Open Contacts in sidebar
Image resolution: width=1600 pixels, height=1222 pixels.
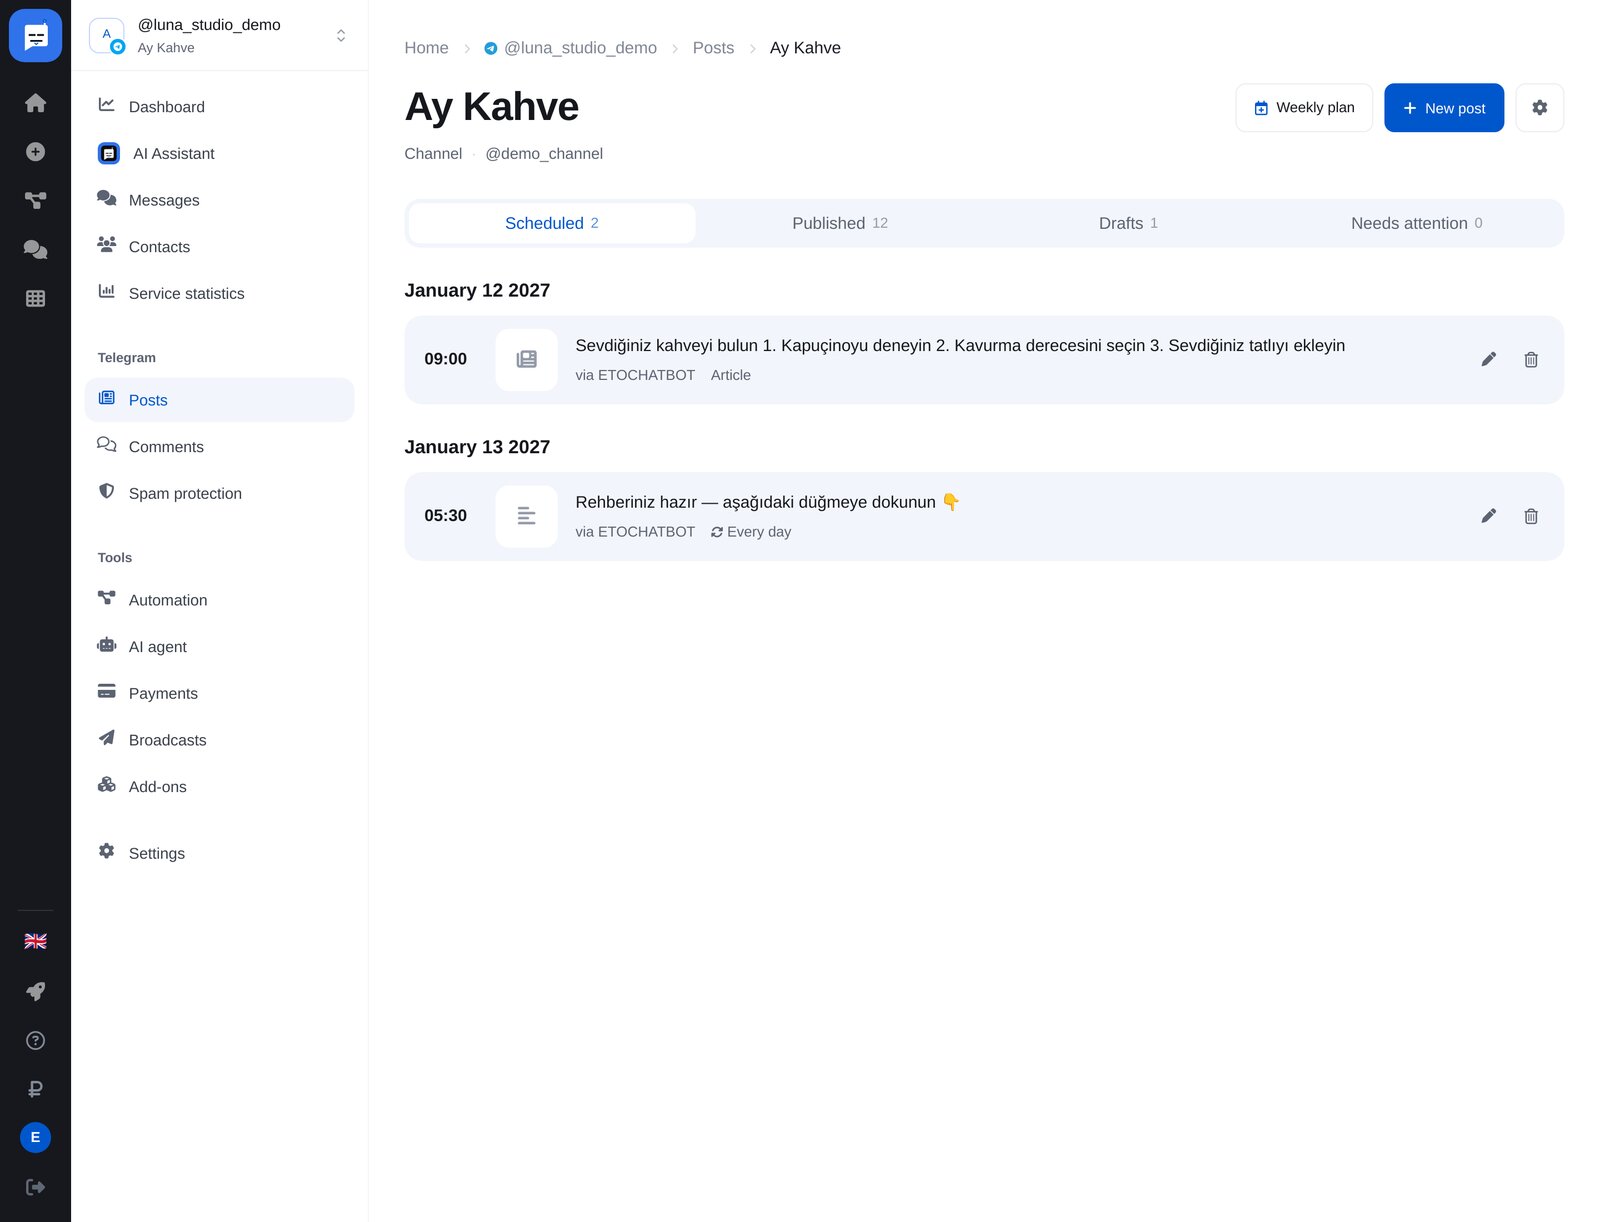tap(219, 246)
